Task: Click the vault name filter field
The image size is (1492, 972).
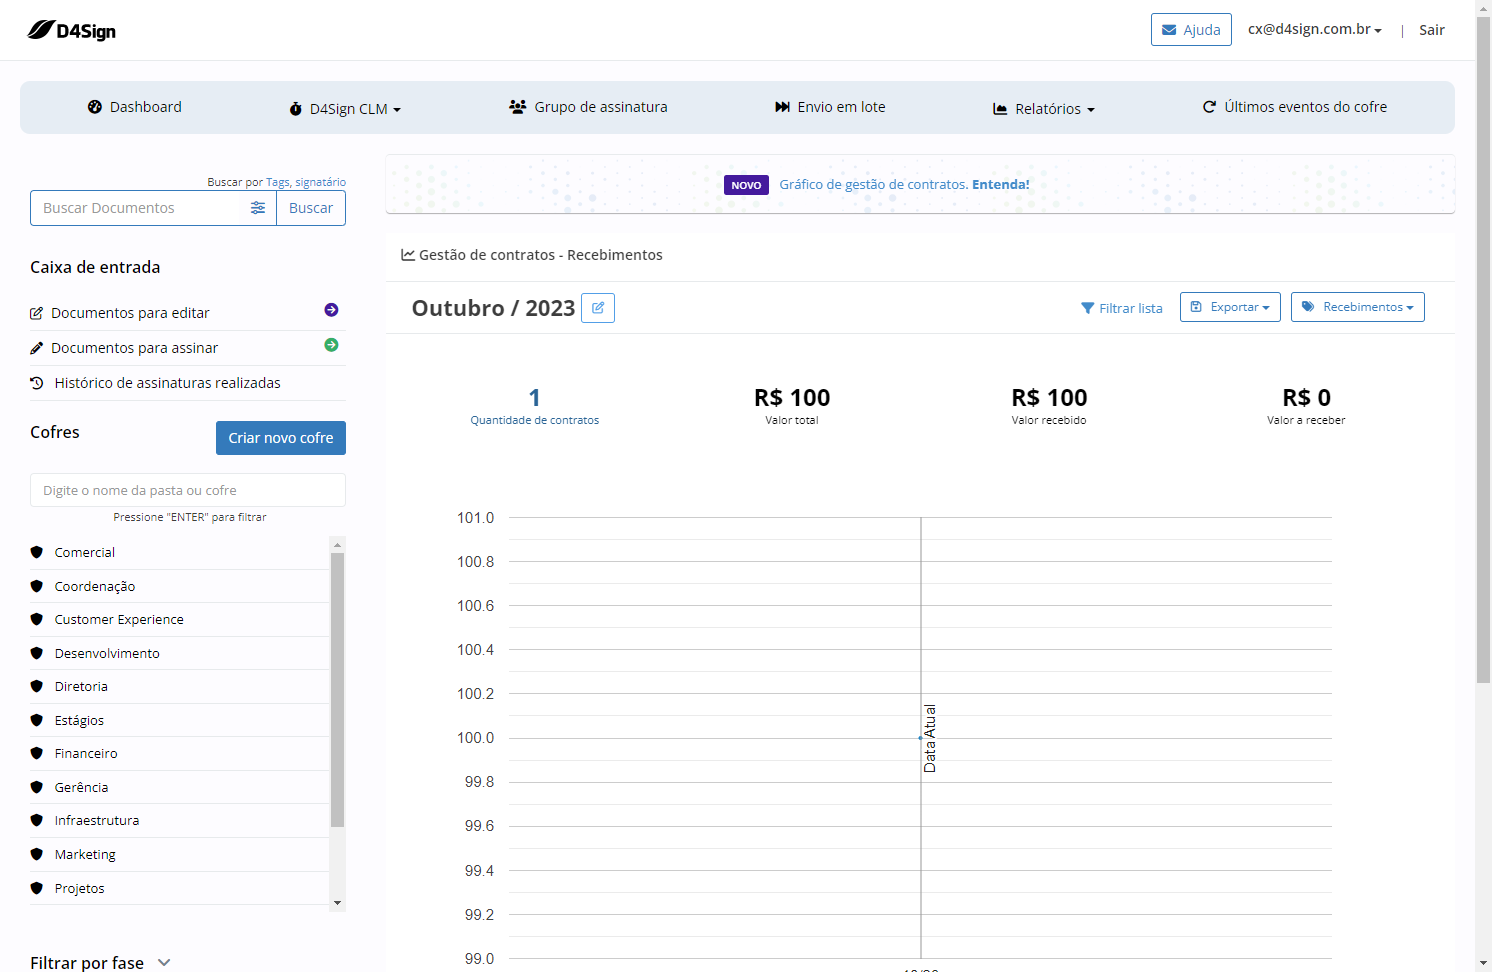Action: pos(188,490)
